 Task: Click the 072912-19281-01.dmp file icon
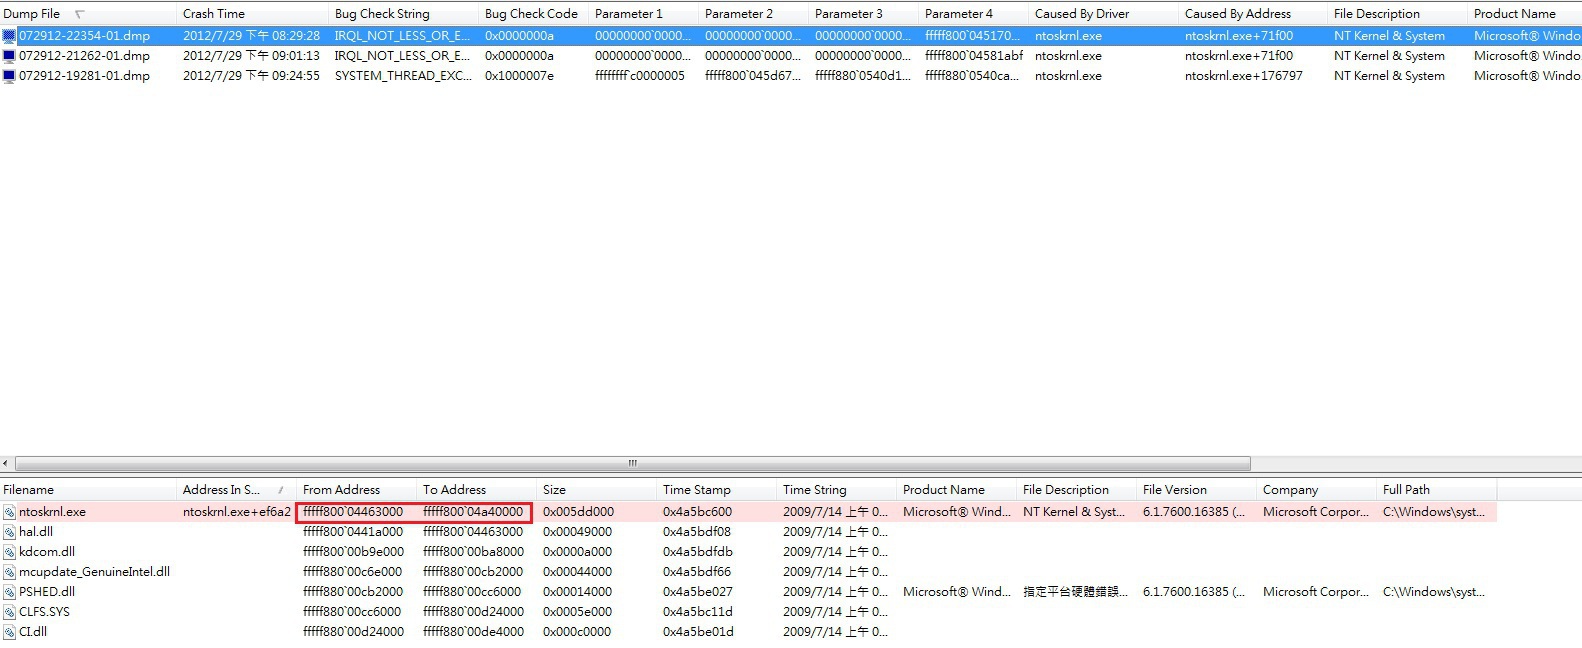tap(9, 76)
